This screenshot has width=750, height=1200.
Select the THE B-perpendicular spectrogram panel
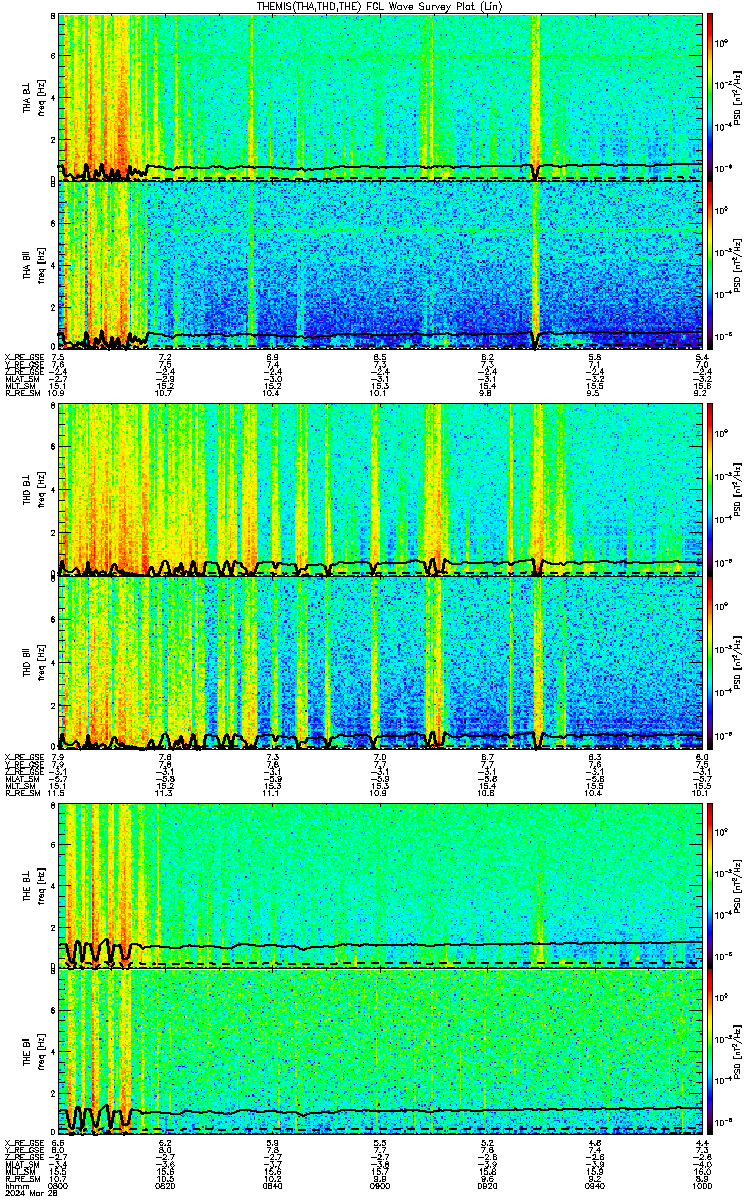[x=380, y=886]
